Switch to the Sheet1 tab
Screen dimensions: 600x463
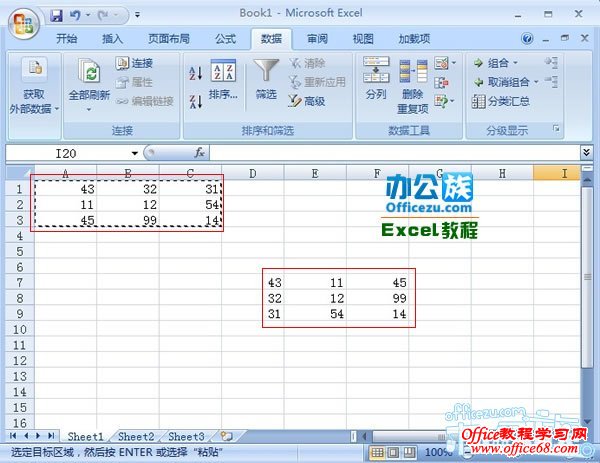[x=85, y=436]
